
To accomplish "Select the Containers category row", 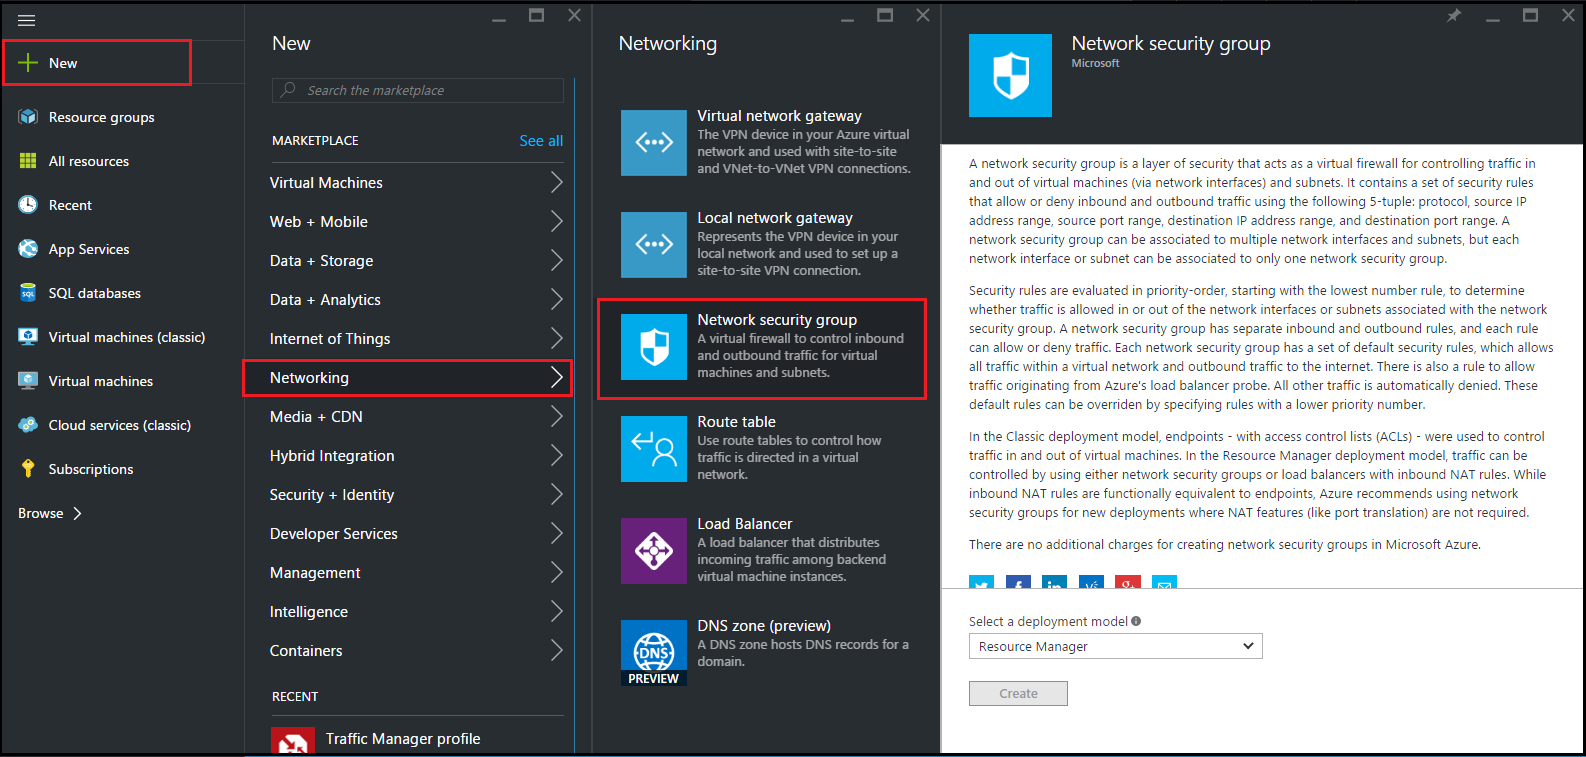I will tap(408, 651).
